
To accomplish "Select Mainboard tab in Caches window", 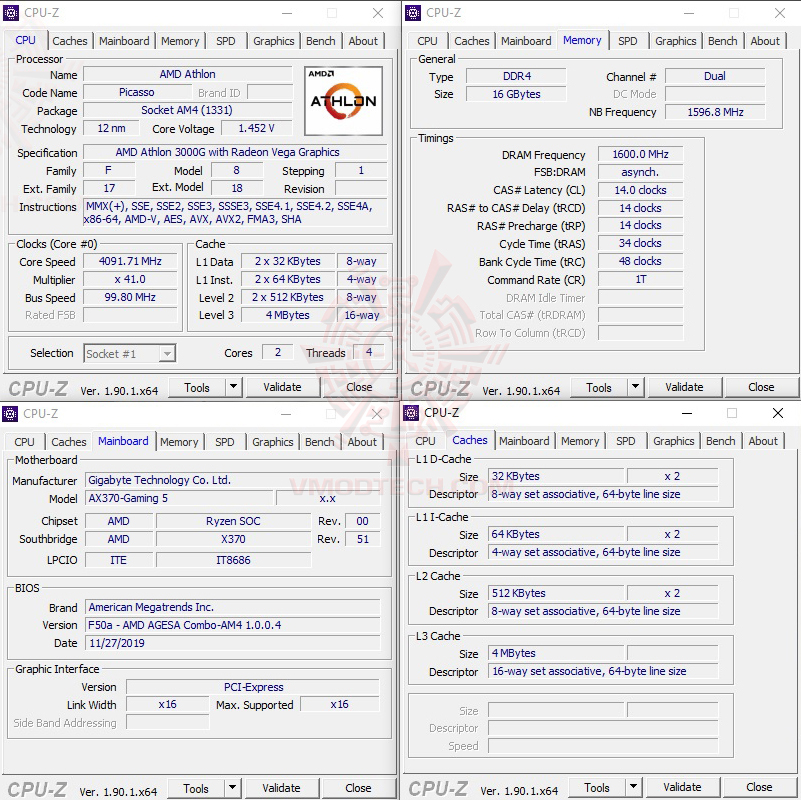I will click(x=524, y=441).
